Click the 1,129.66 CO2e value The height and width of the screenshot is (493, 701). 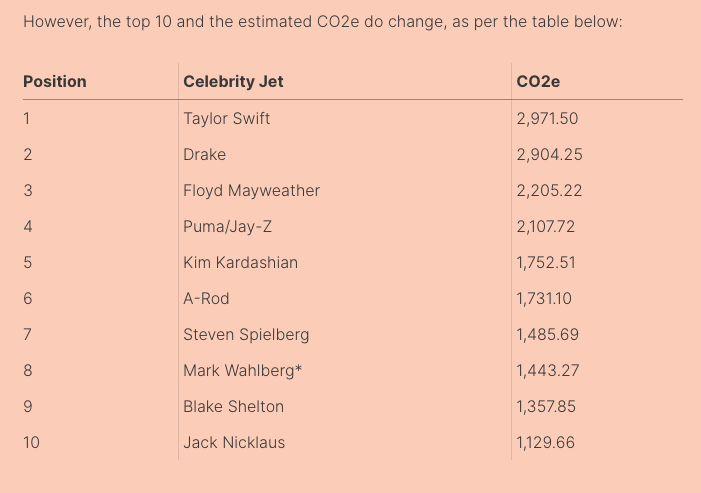[546, 442]
